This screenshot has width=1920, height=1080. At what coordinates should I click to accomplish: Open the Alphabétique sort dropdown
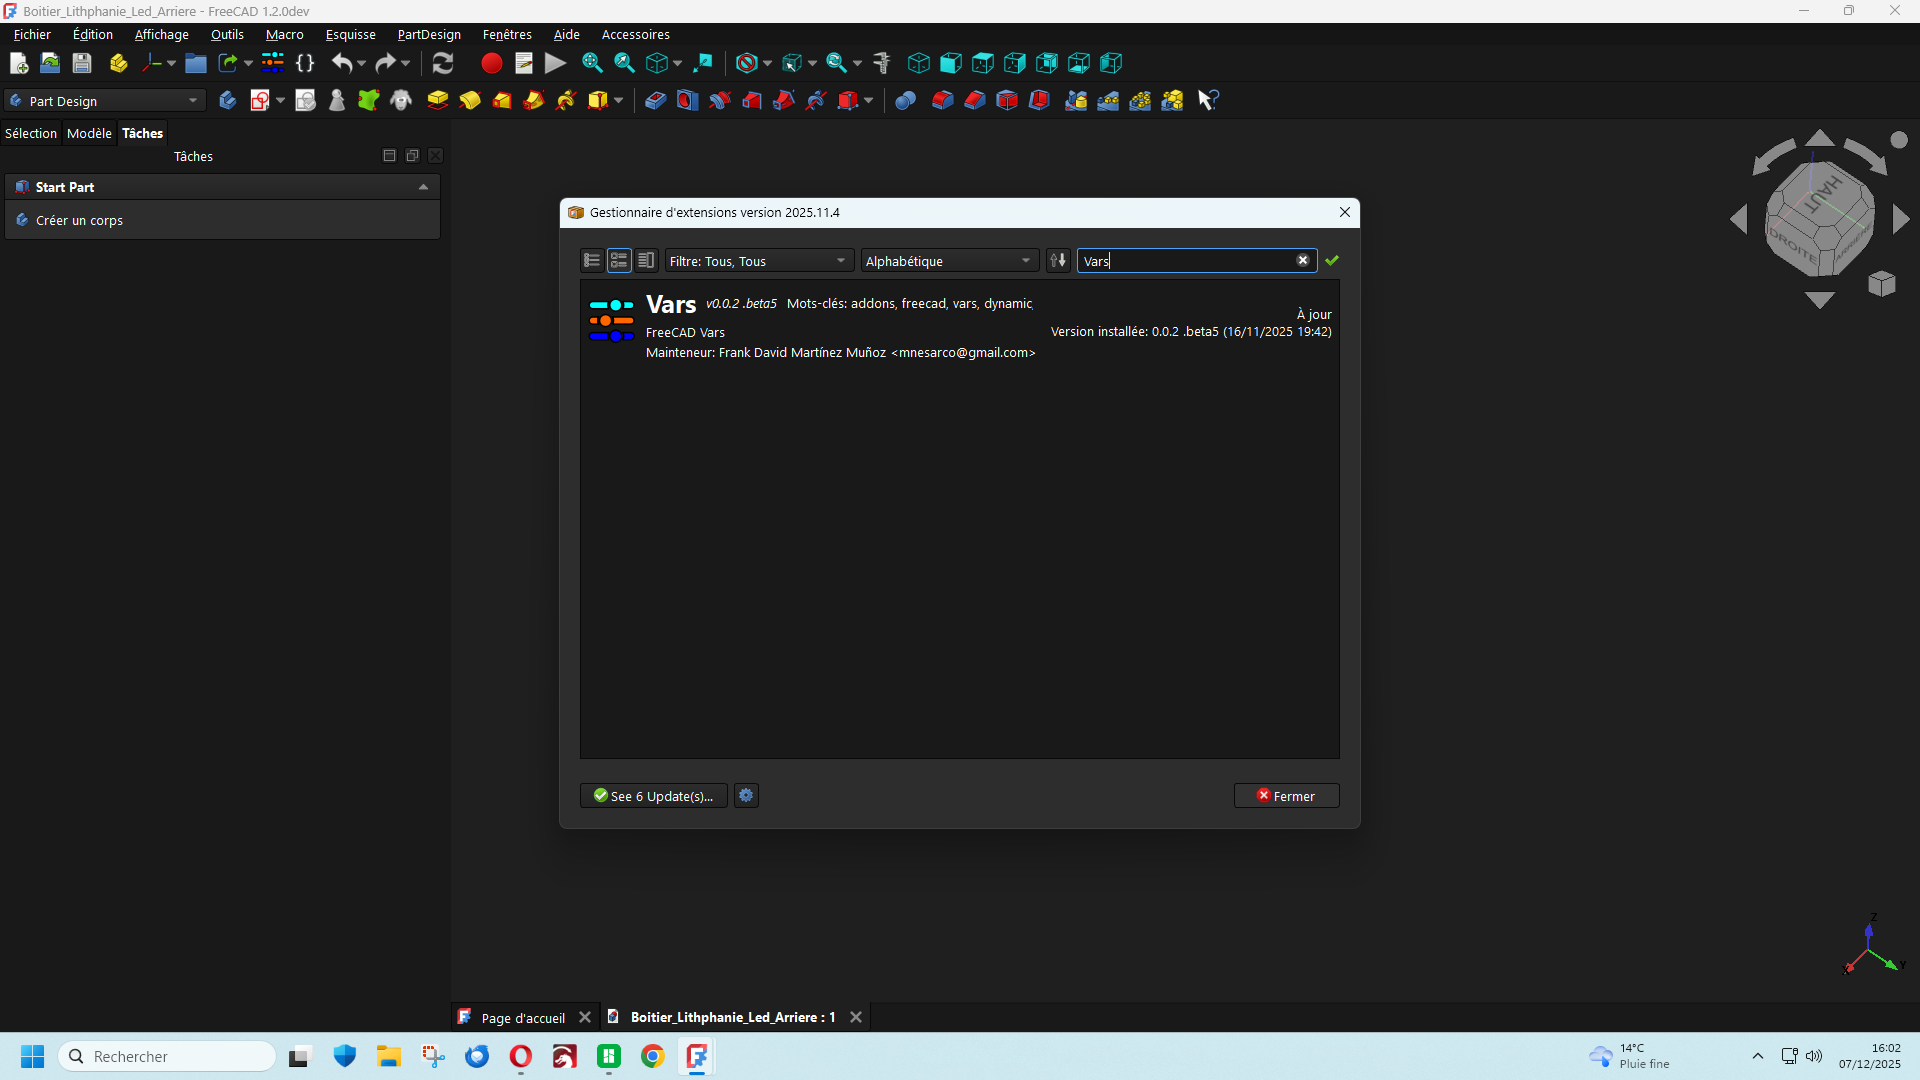(948, 260)
